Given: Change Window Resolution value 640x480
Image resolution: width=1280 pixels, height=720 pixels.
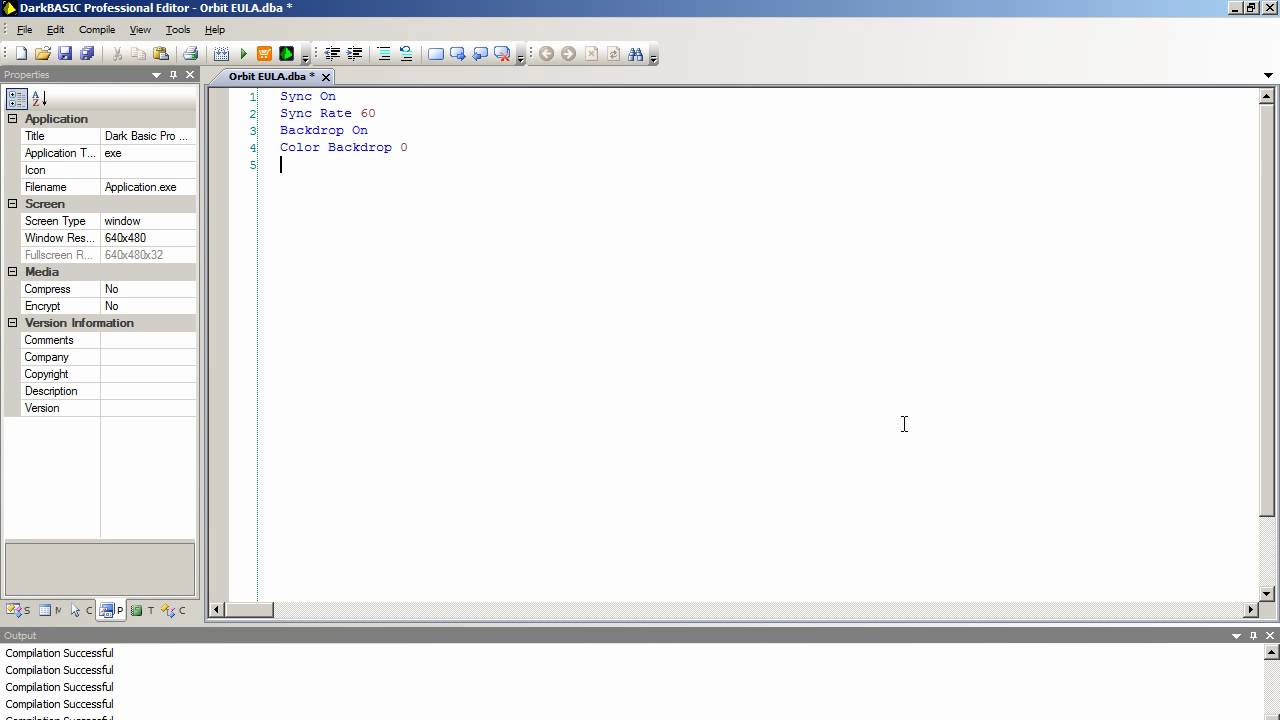Looking at the screenshot, I should 148,238.
